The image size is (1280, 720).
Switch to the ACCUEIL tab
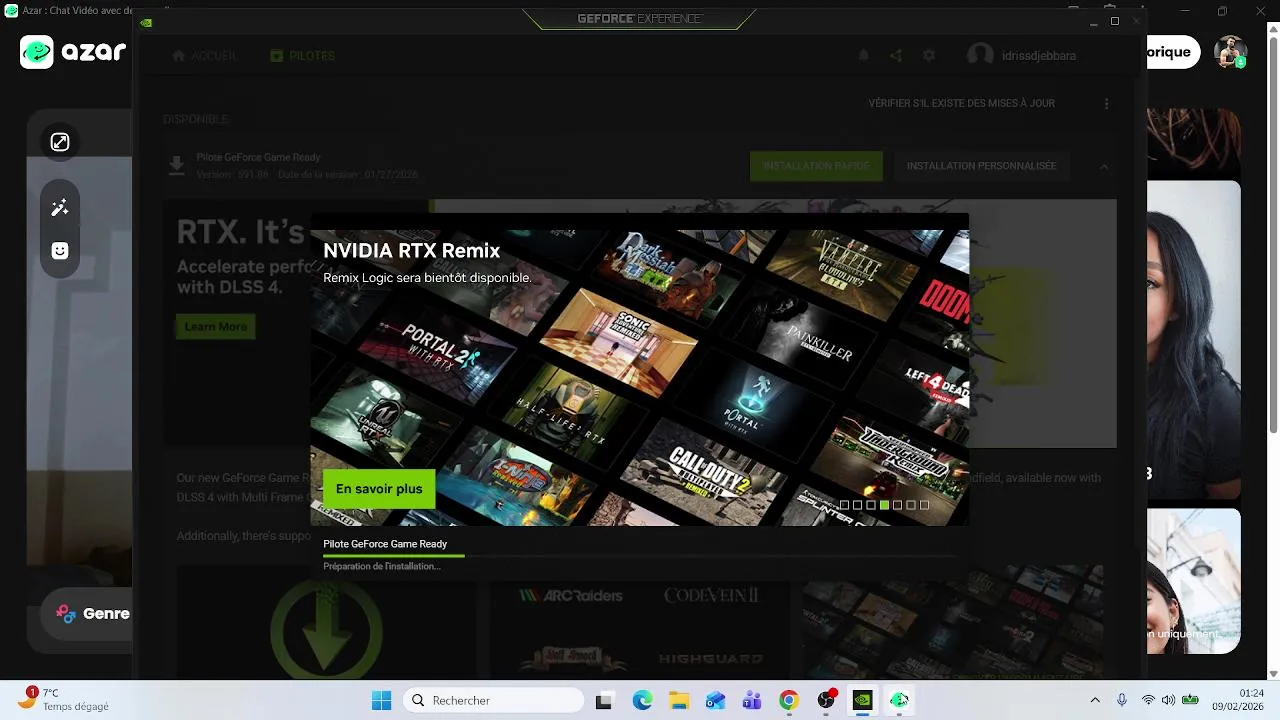204,56
